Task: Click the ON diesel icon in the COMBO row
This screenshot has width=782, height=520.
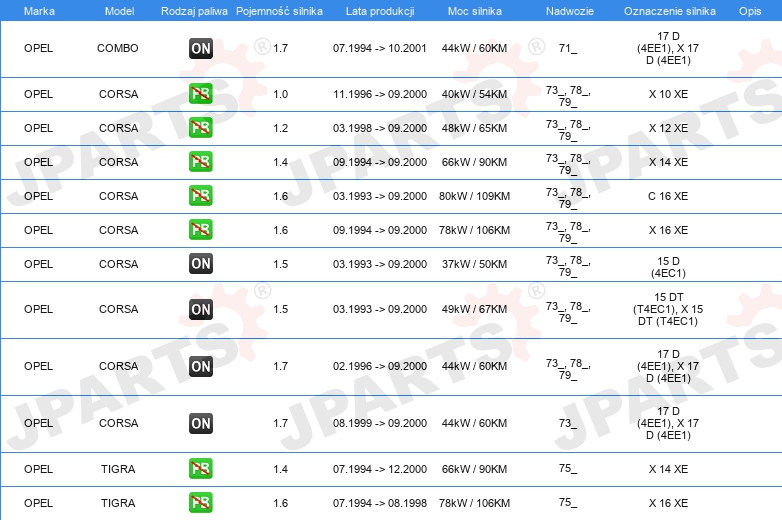Action: click(x=200, y=48)
